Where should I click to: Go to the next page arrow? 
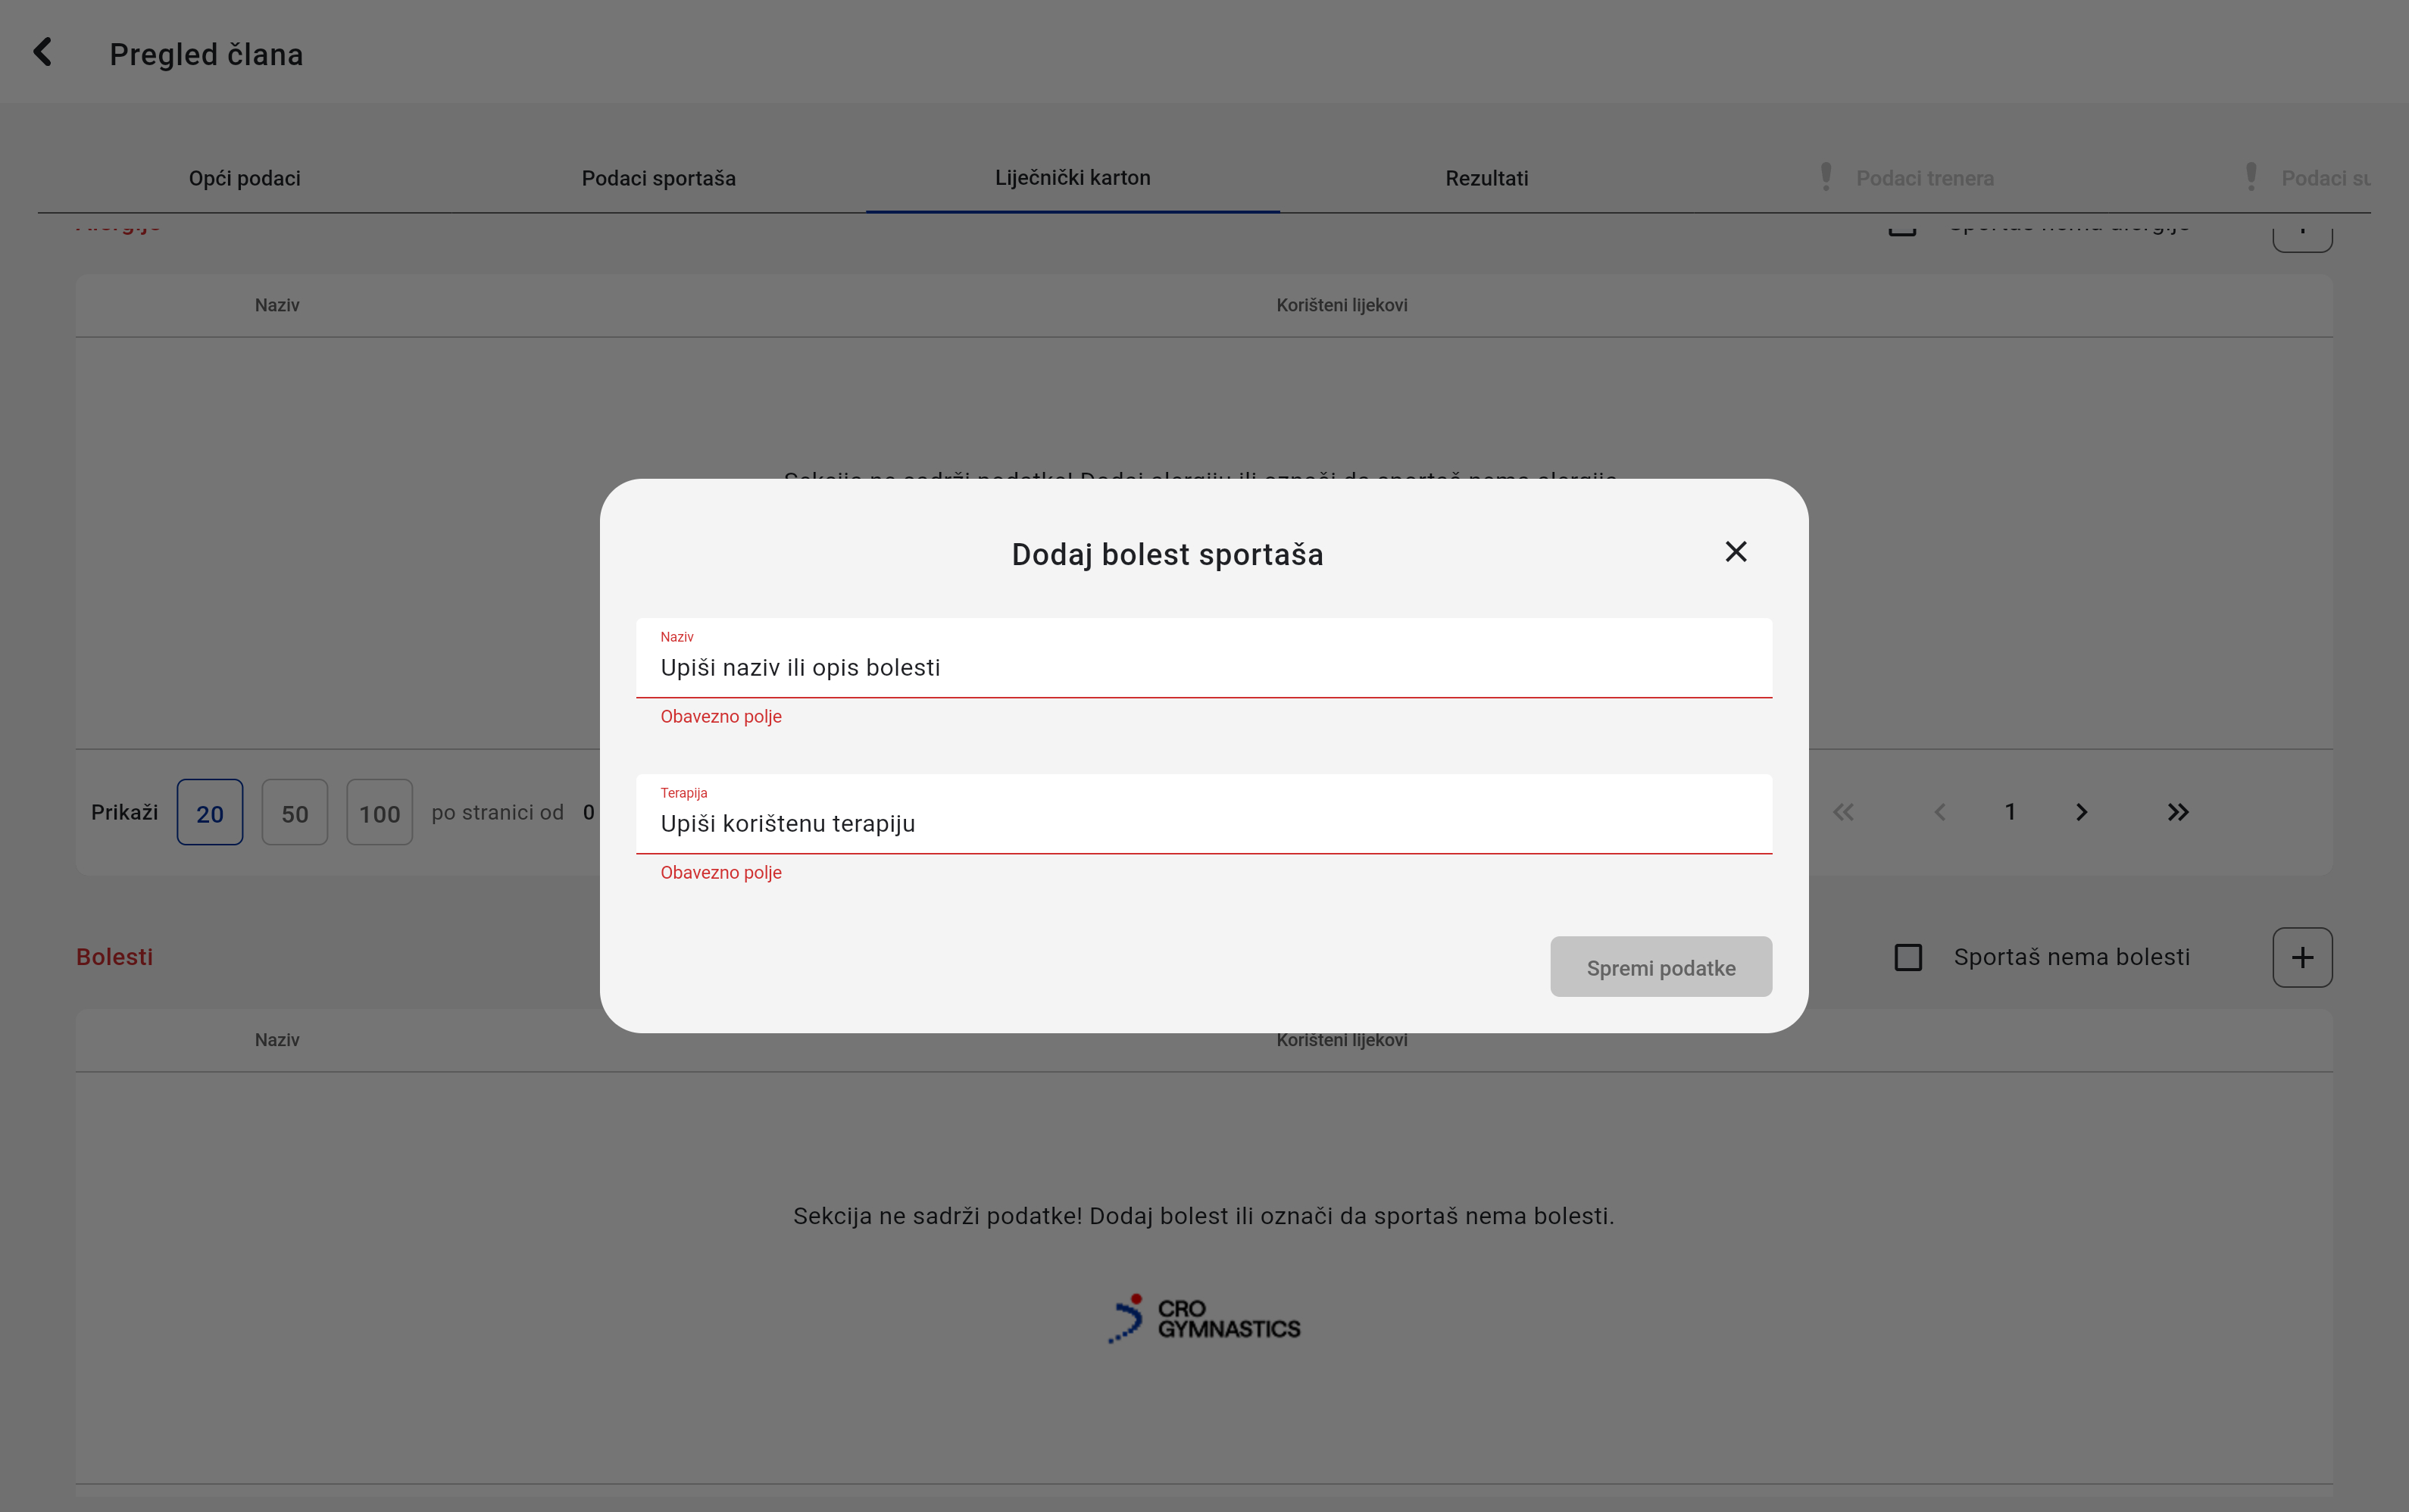coord(2081,812)
